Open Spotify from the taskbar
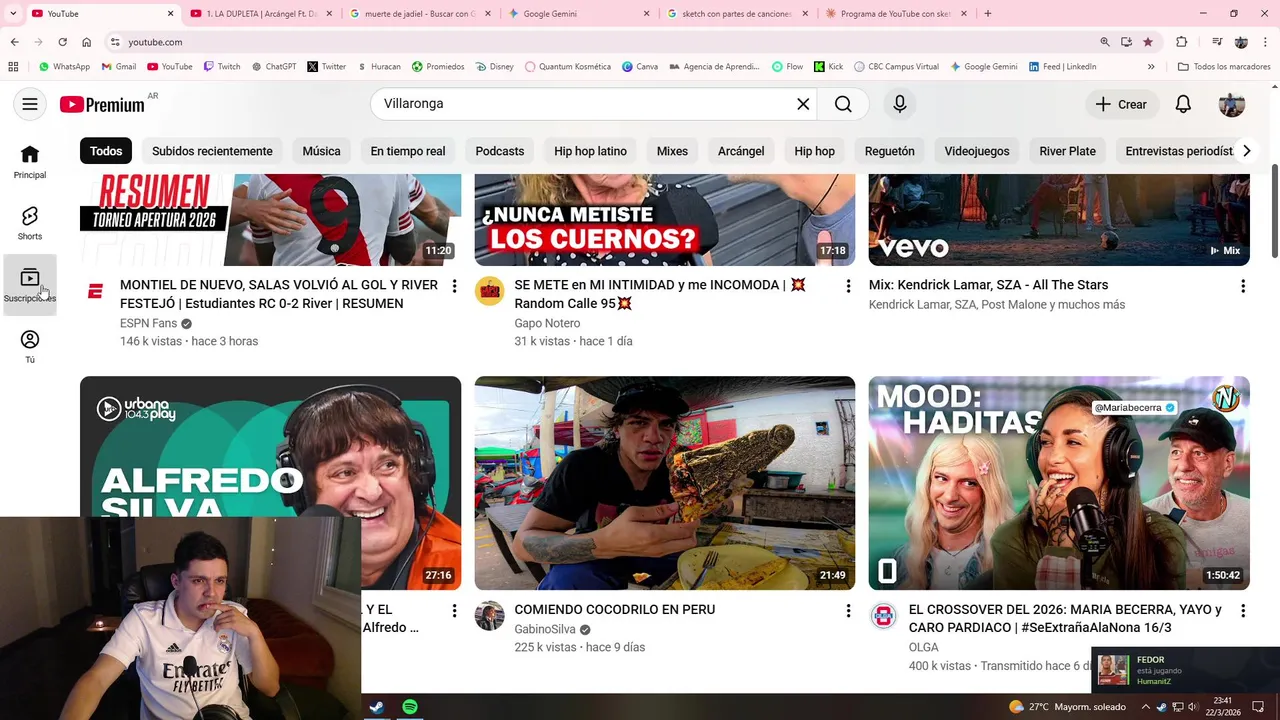 tap(410, 707)
